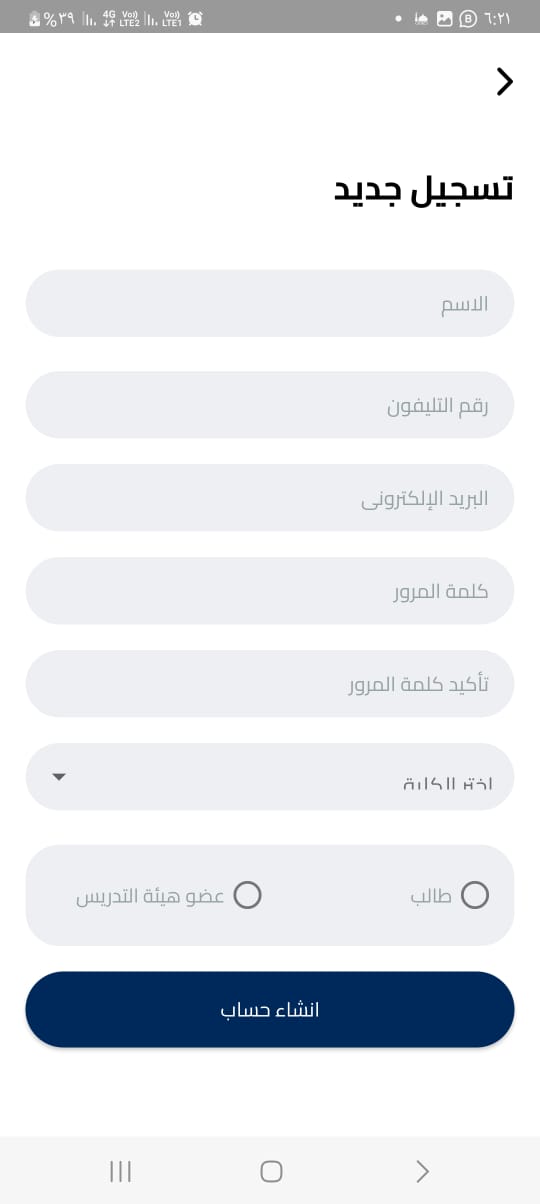Tap the تسجيل جديد page heading
The image size is (540, 1204).
424,190
